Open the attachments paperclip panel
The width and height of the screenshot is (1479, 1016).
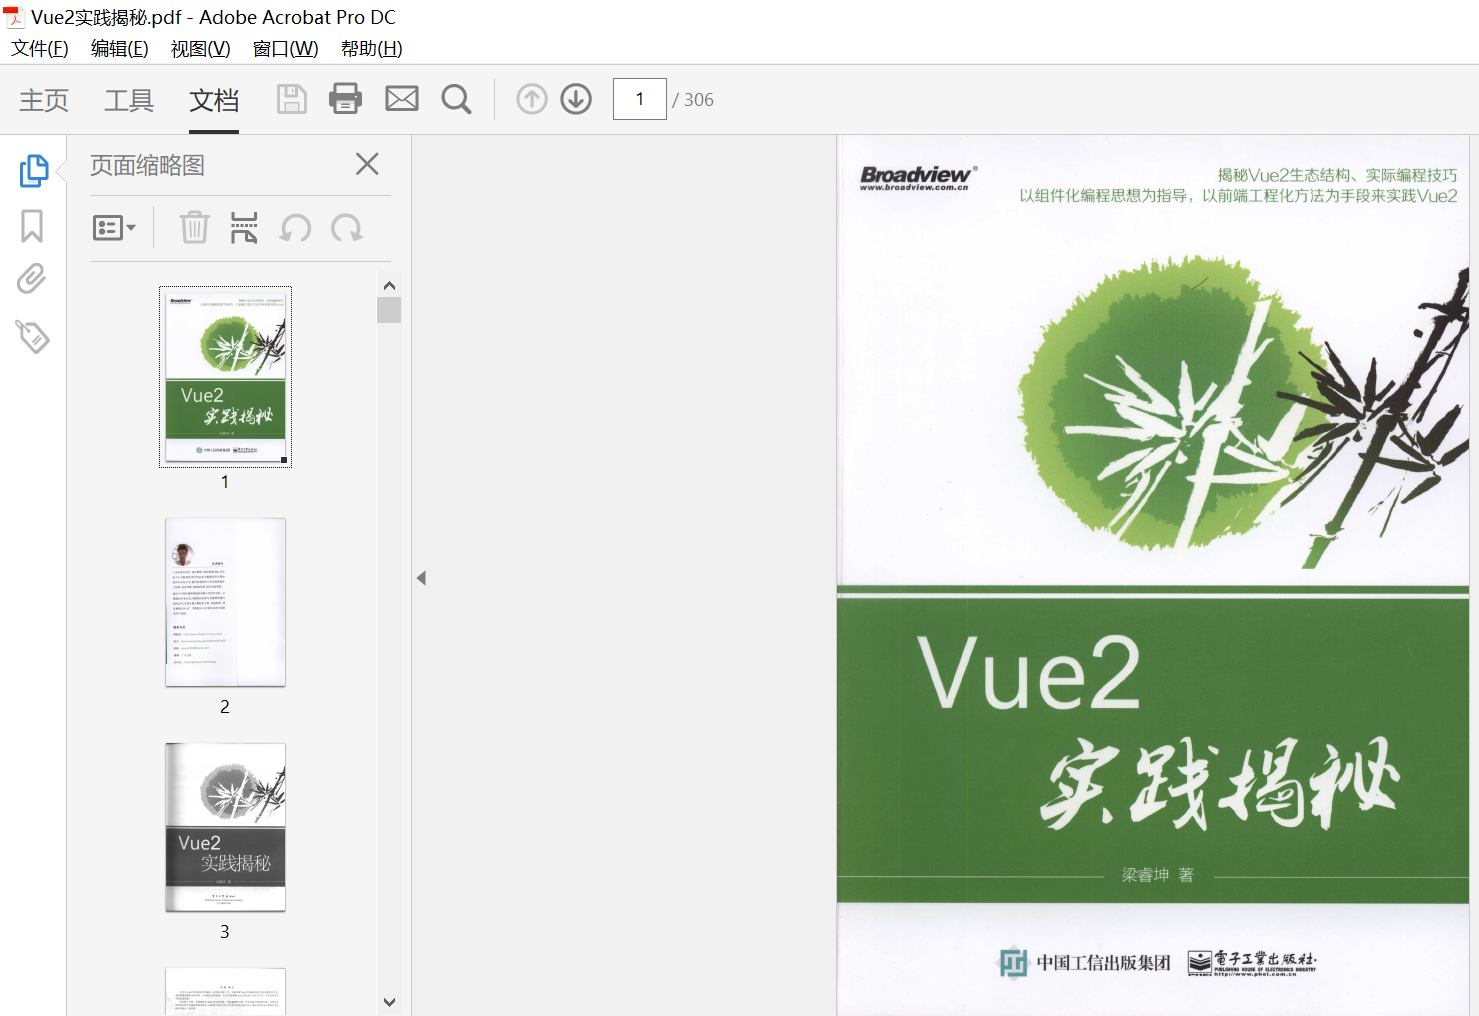click(32, 279)
